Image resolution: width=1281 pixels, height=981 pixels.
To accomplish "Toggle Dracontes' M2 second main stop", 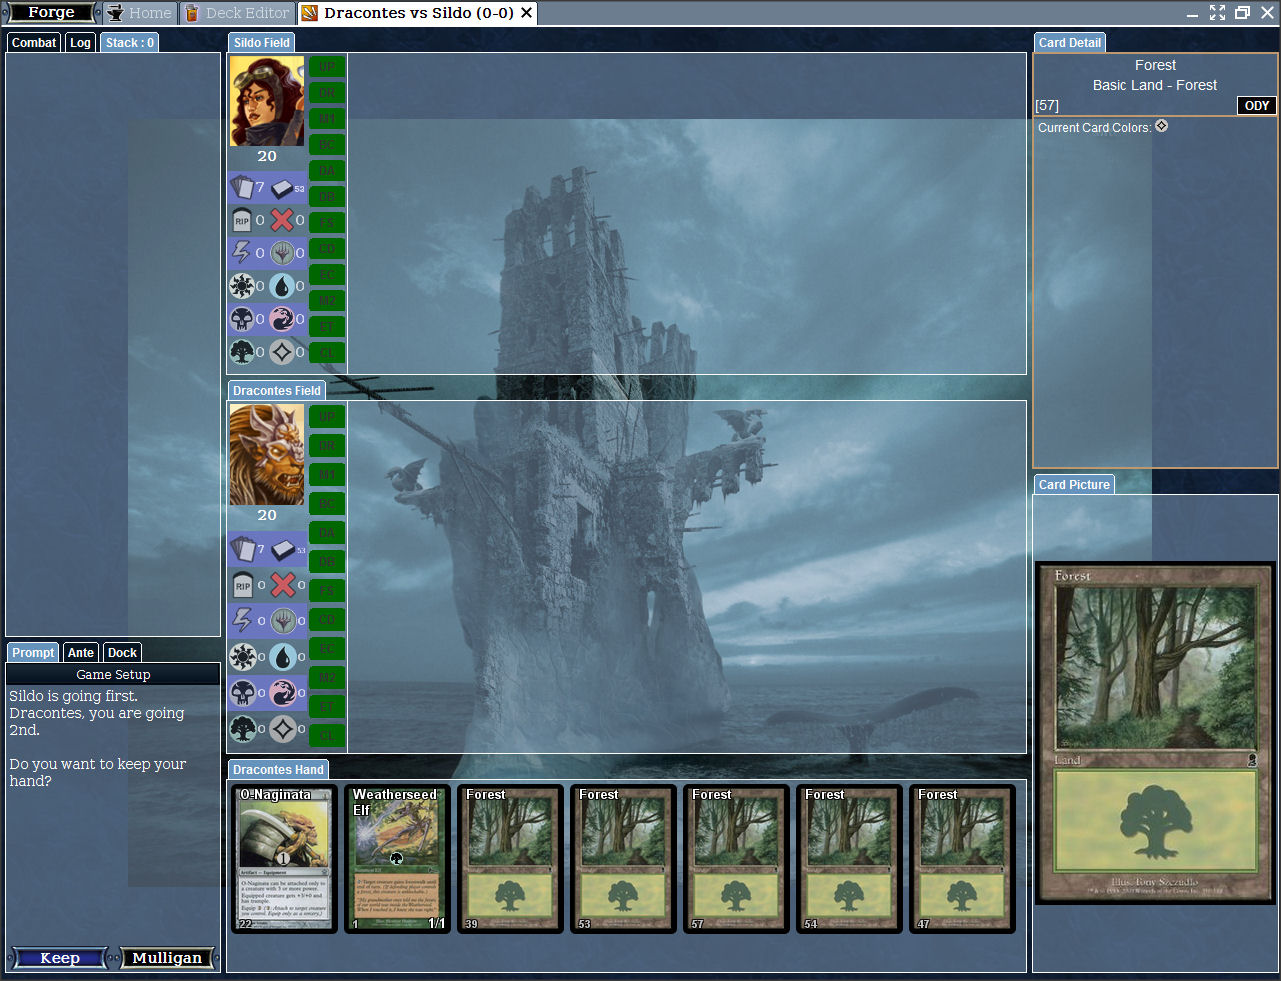I will point(327,678).
